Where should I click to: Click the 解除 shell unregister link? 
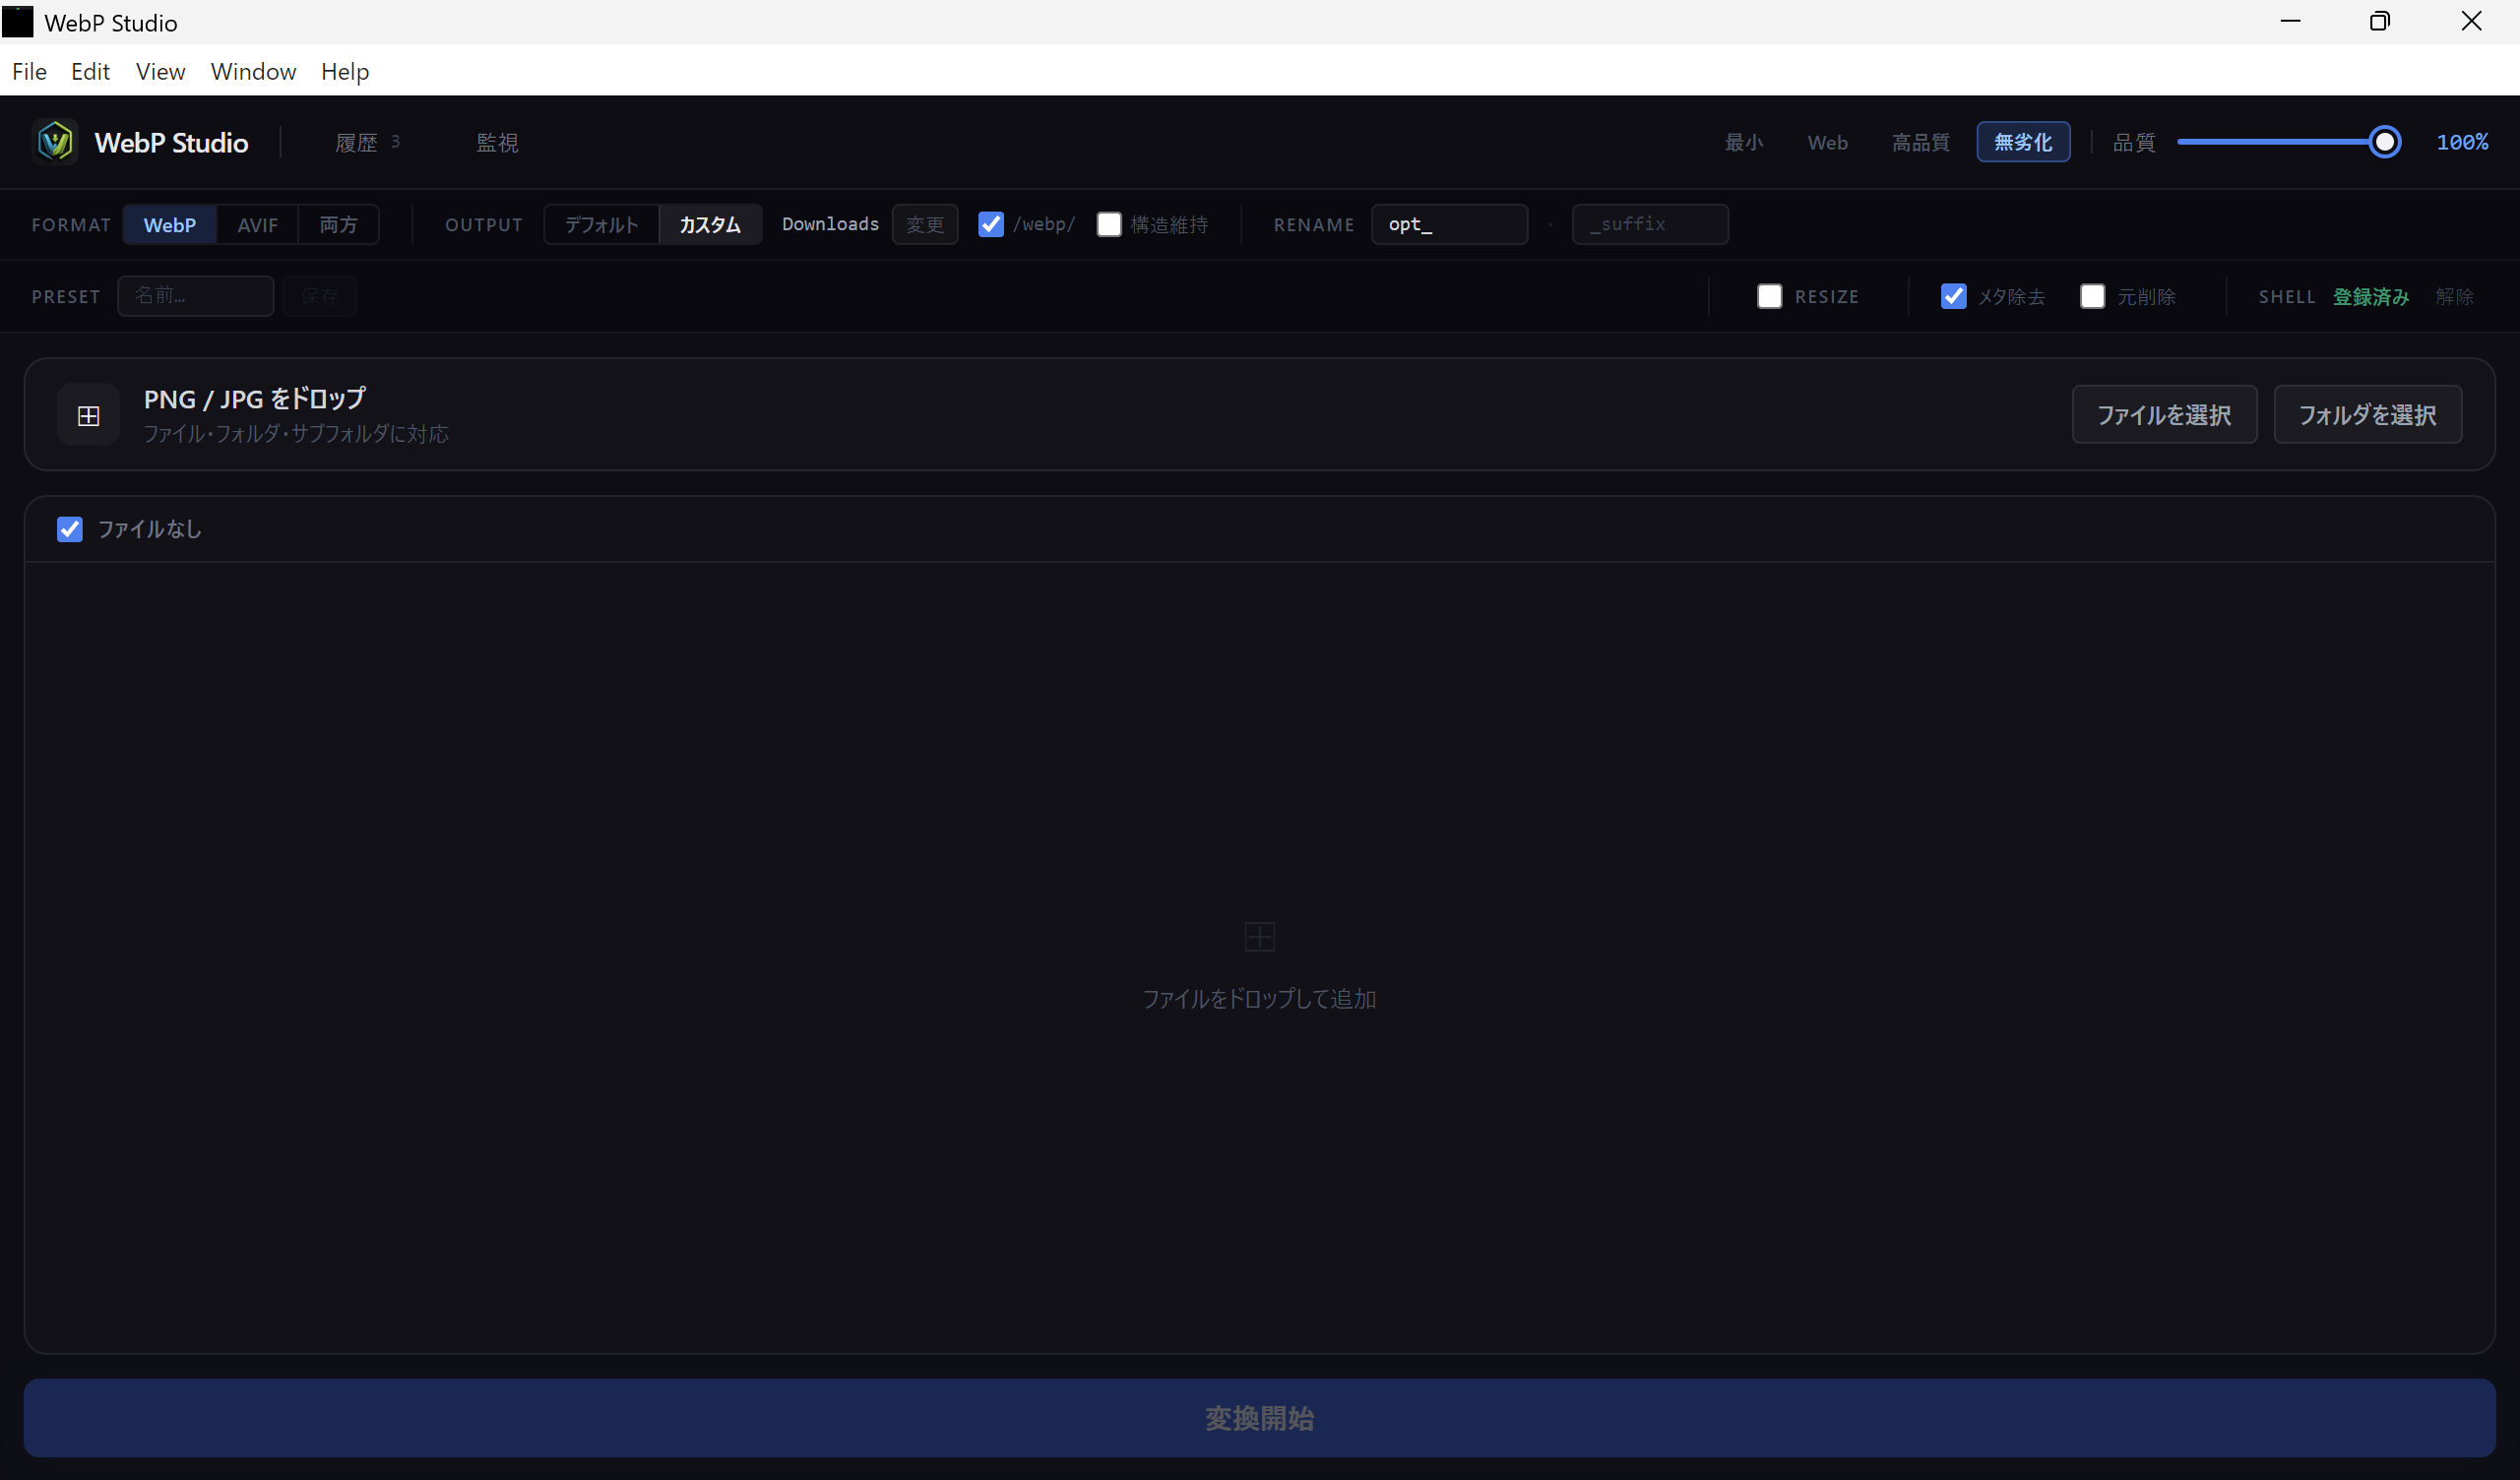tap(2453, 296)
